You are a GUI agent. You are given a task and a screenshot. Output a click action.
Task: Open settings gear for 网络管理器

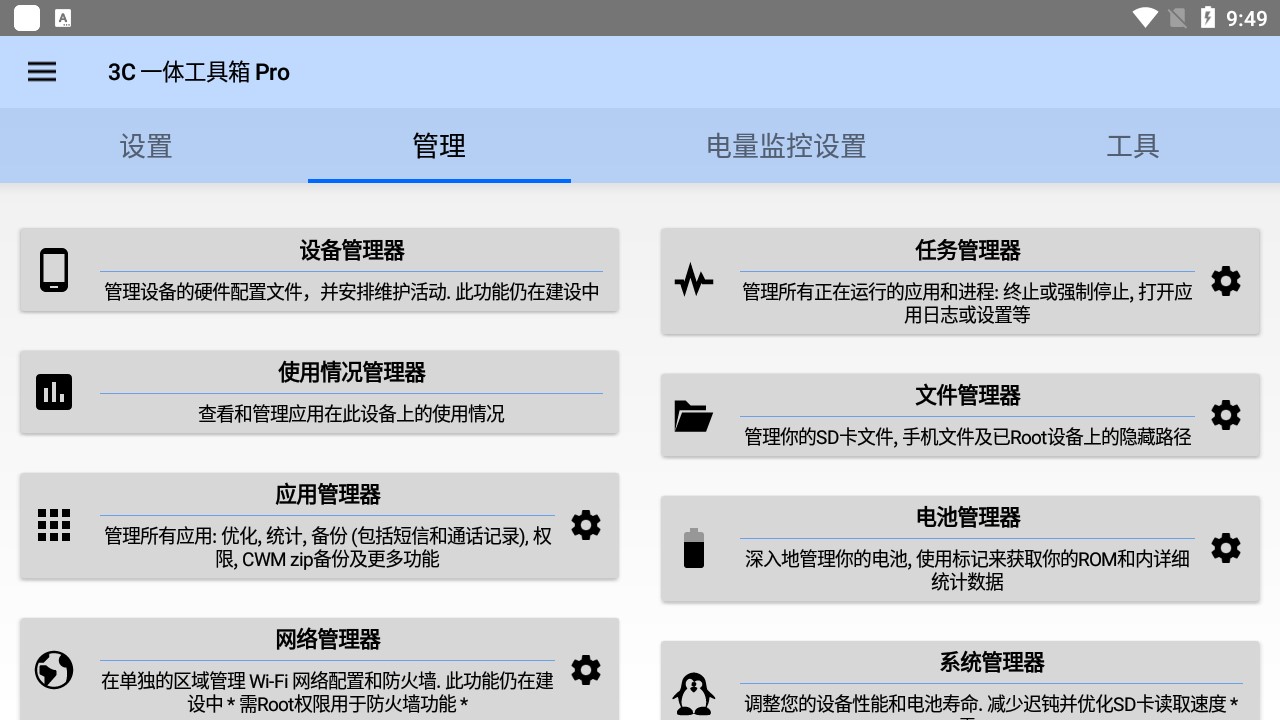tap(586, 670)
